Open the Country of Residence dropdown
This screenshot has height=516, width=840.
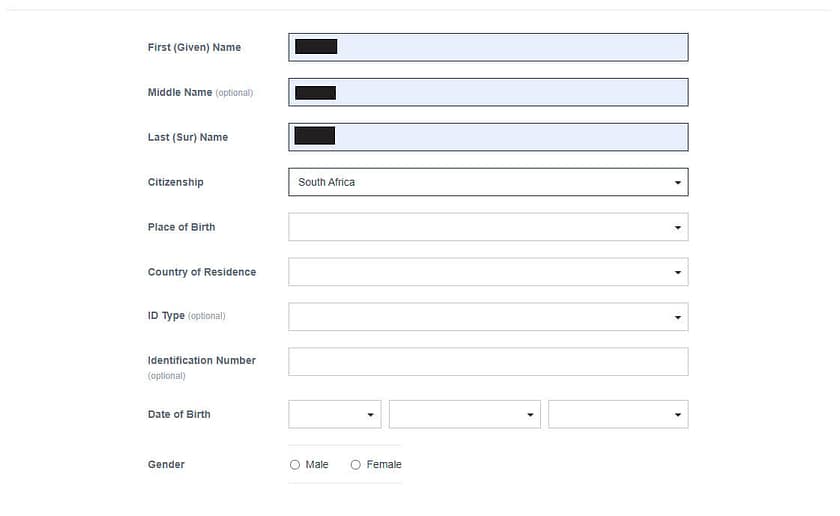(487, 272)
